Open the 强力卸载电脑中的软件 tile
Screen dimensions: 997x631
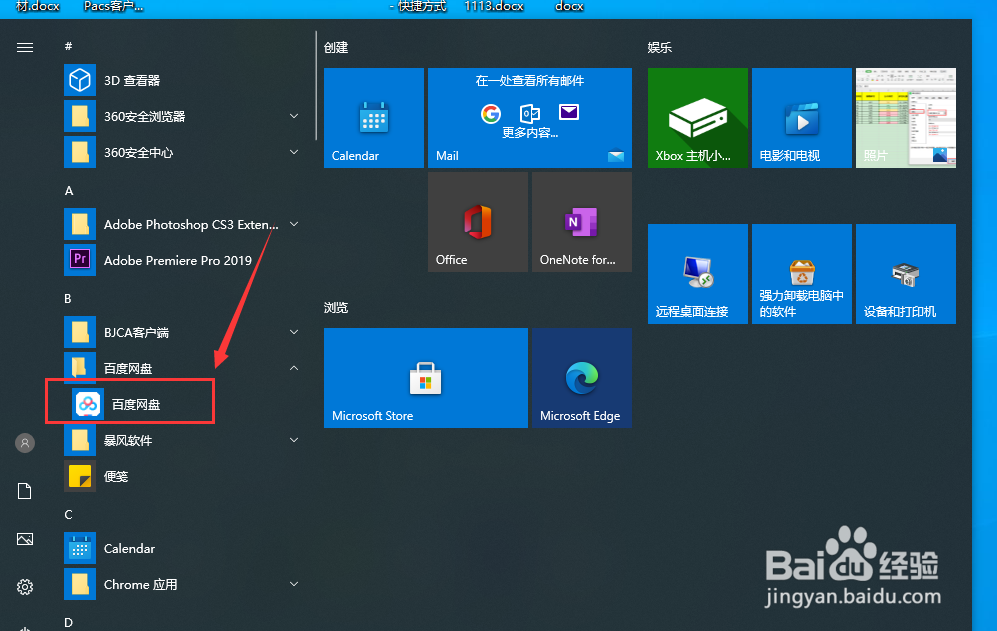(x=802, y=274)
